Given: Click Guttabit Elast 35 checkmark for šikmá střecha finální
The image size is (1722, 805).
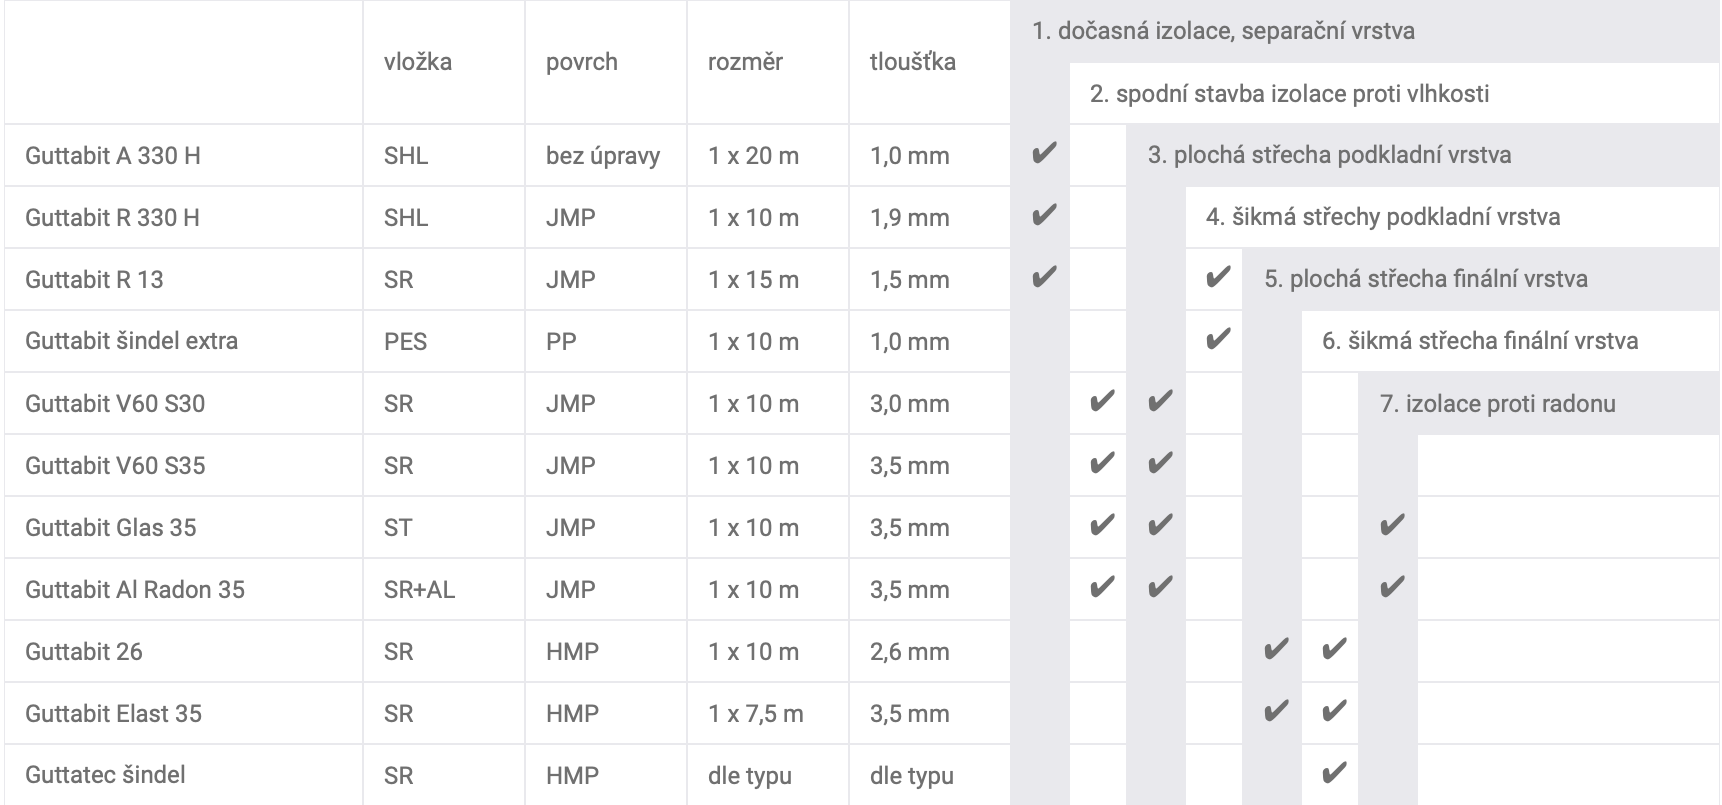Looking at the screenshot, I should click(1333, 712).
